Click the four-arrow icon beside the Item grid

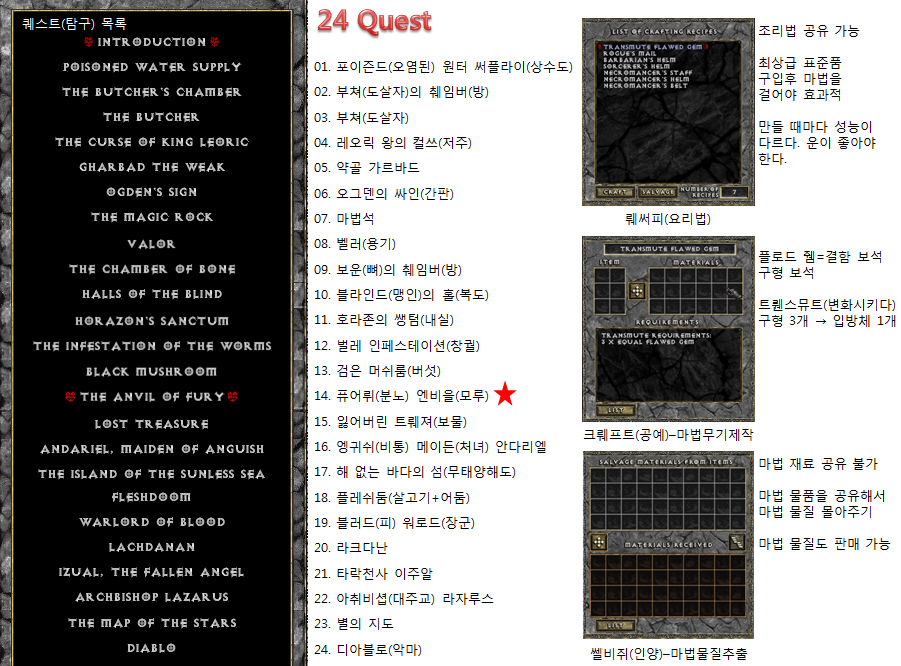pos(637,291)
